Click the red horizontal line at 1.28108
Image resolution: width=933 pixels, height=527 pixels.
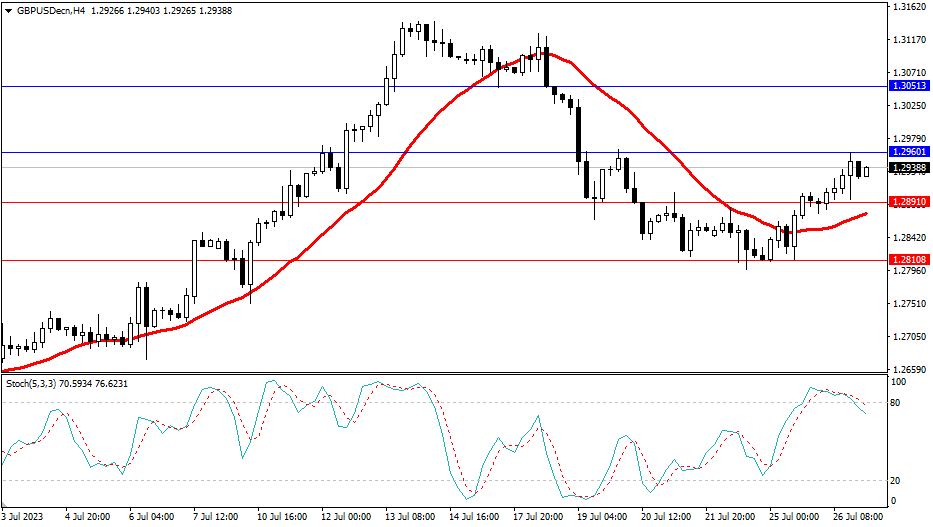pos(400,260)
